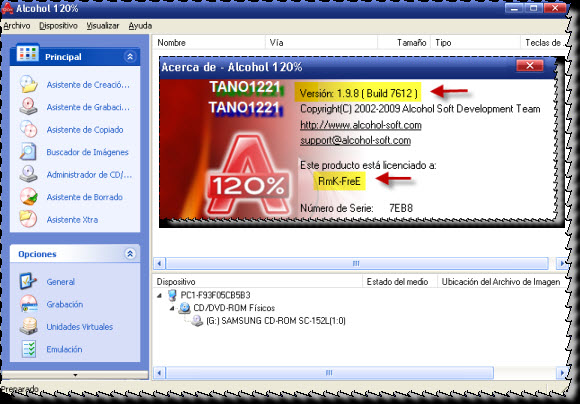Collapse the CD/DVD-ROM Físicos tree node
580x404 pixels.
[172, 308]
